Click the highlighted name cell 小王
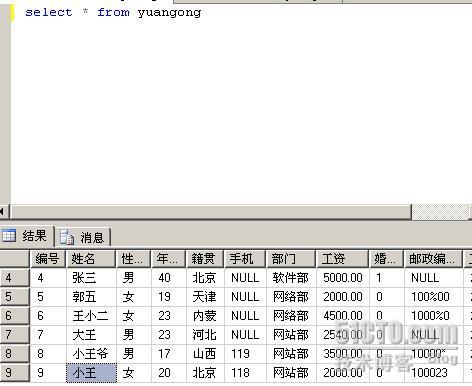Image resolution: width=472 pixels, height=386 pixels. click(x=91, y=373)
